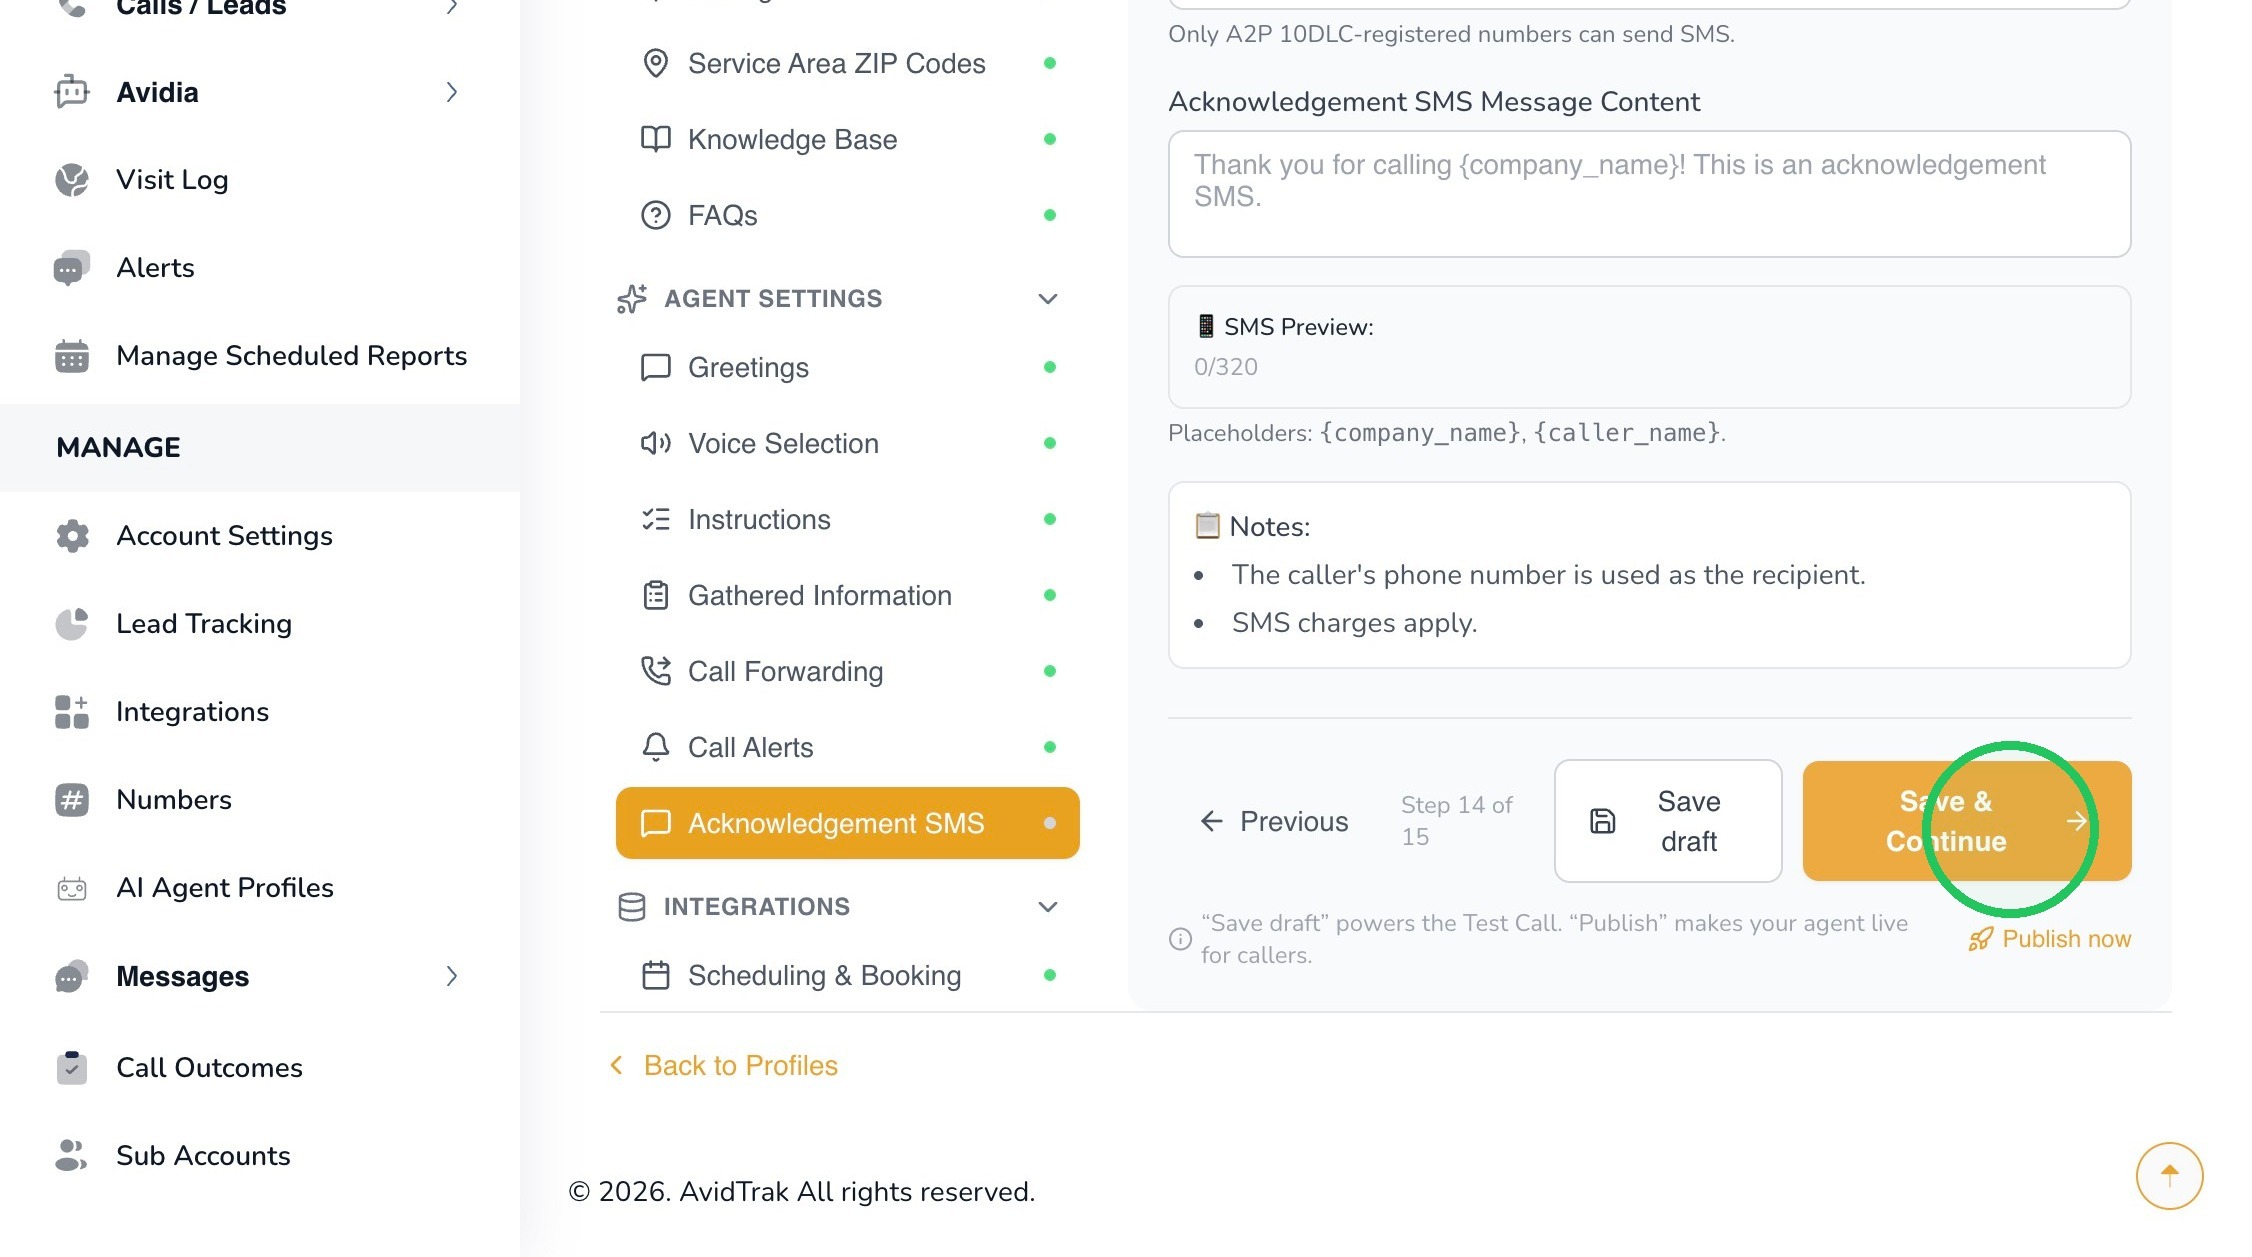Click the Account Settings gear icon

point(72,536)
